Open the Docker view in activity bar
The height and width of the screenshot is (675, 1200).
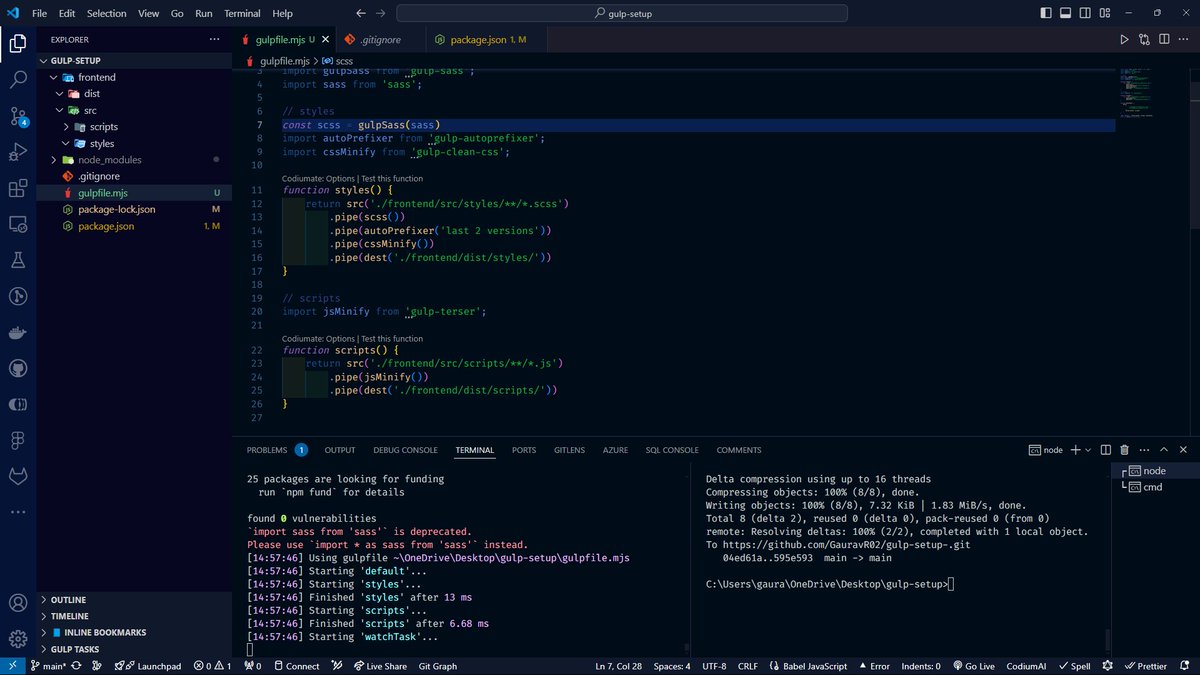pos(18,332)
